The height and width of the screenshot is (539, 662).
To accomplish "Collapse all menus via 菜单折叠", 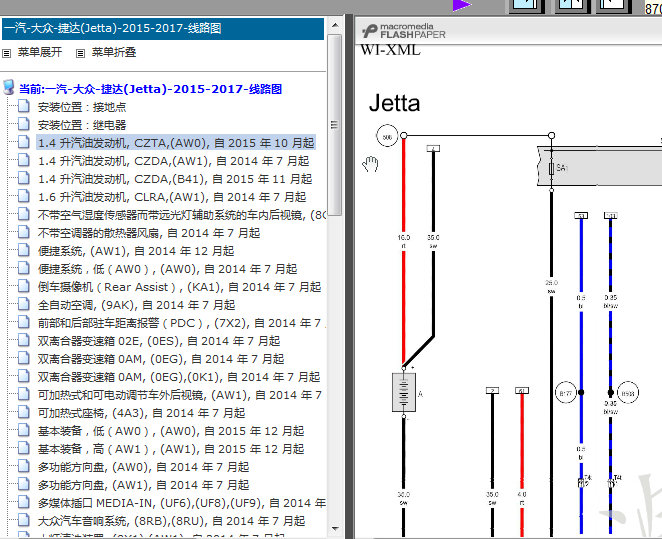I will 114,52.
